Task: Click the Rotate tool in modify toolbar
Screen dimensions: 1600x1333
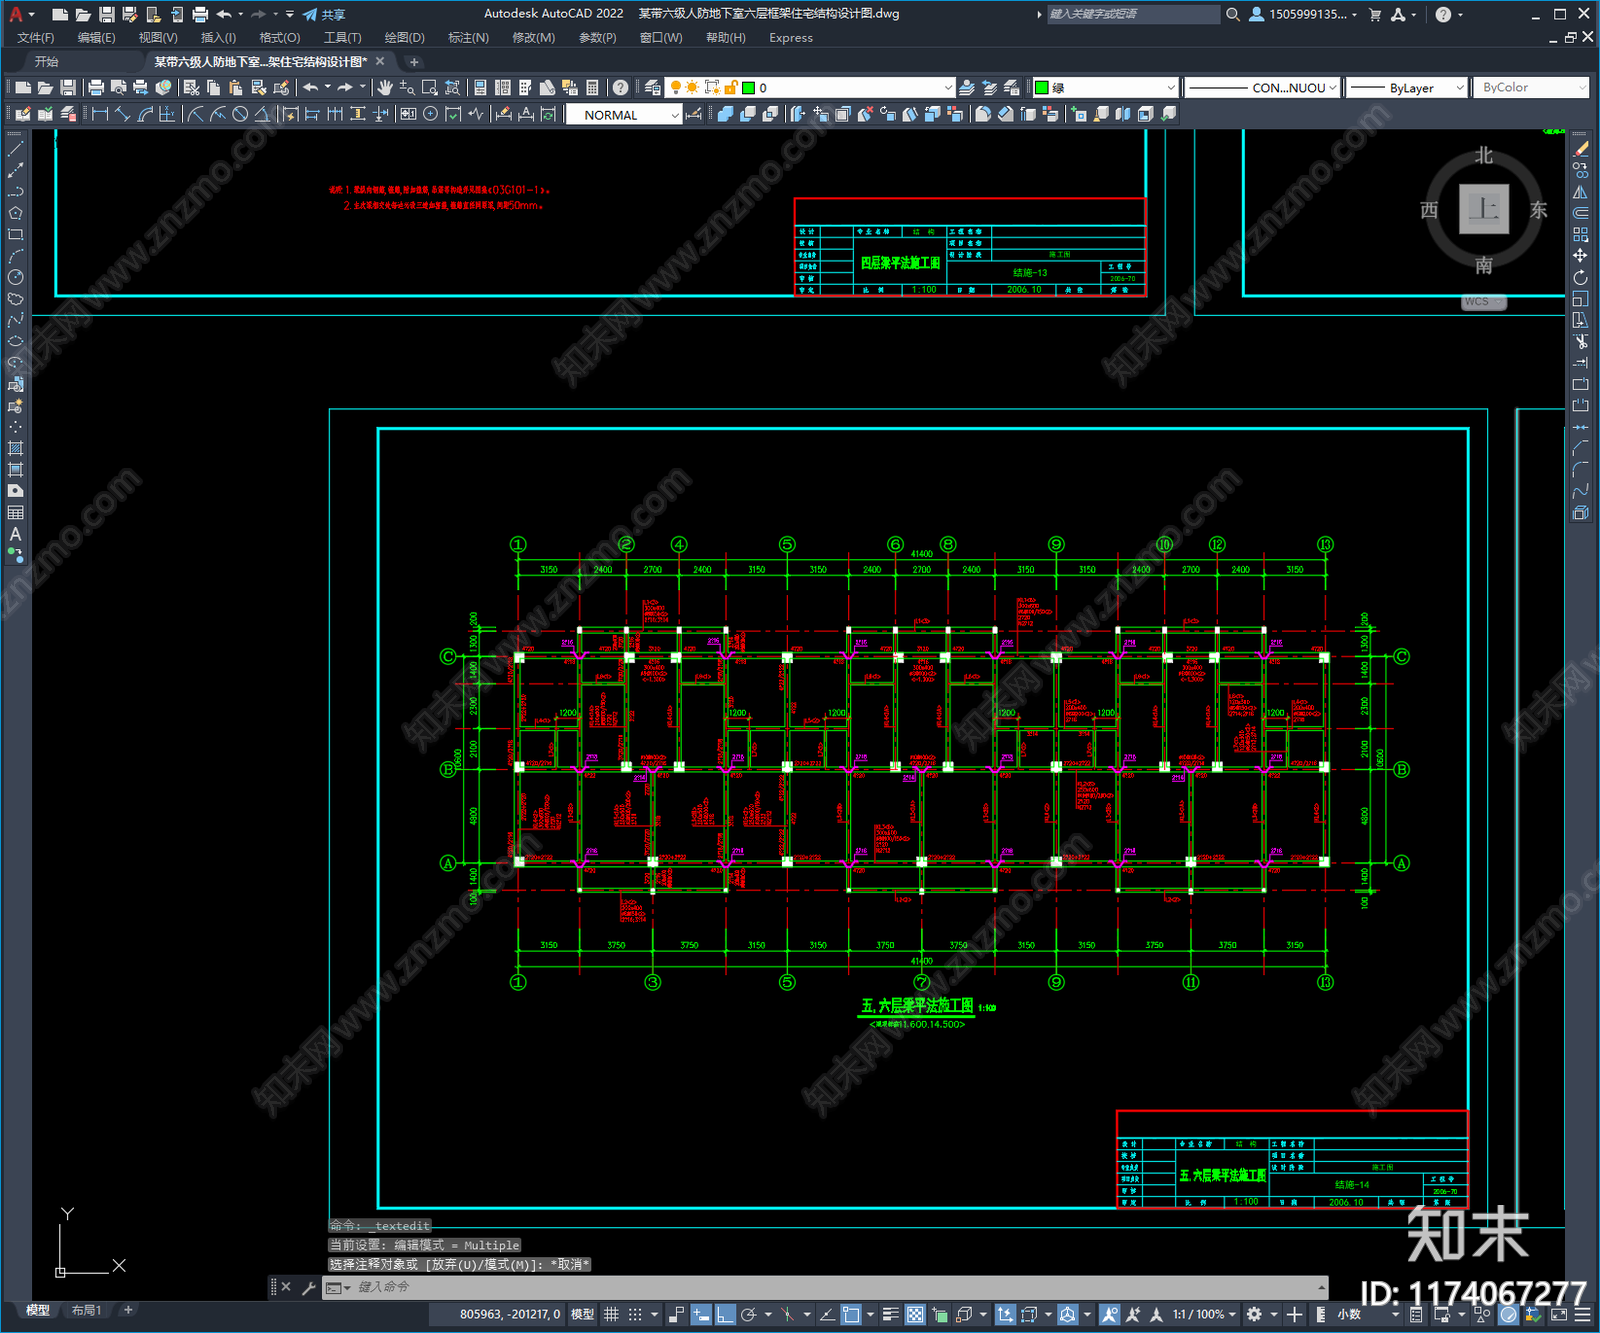Action: coord(1580,278)
